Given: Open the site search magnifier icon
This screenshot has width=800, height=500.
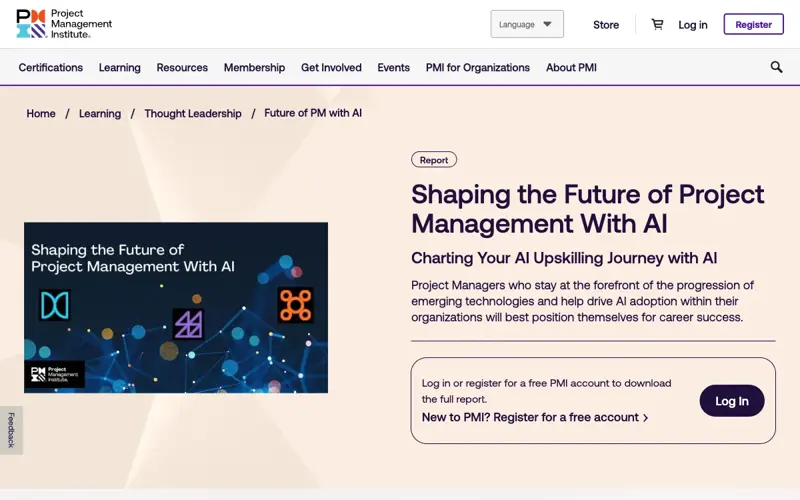Looking at the screenshot, I should (x=776, y=67).
